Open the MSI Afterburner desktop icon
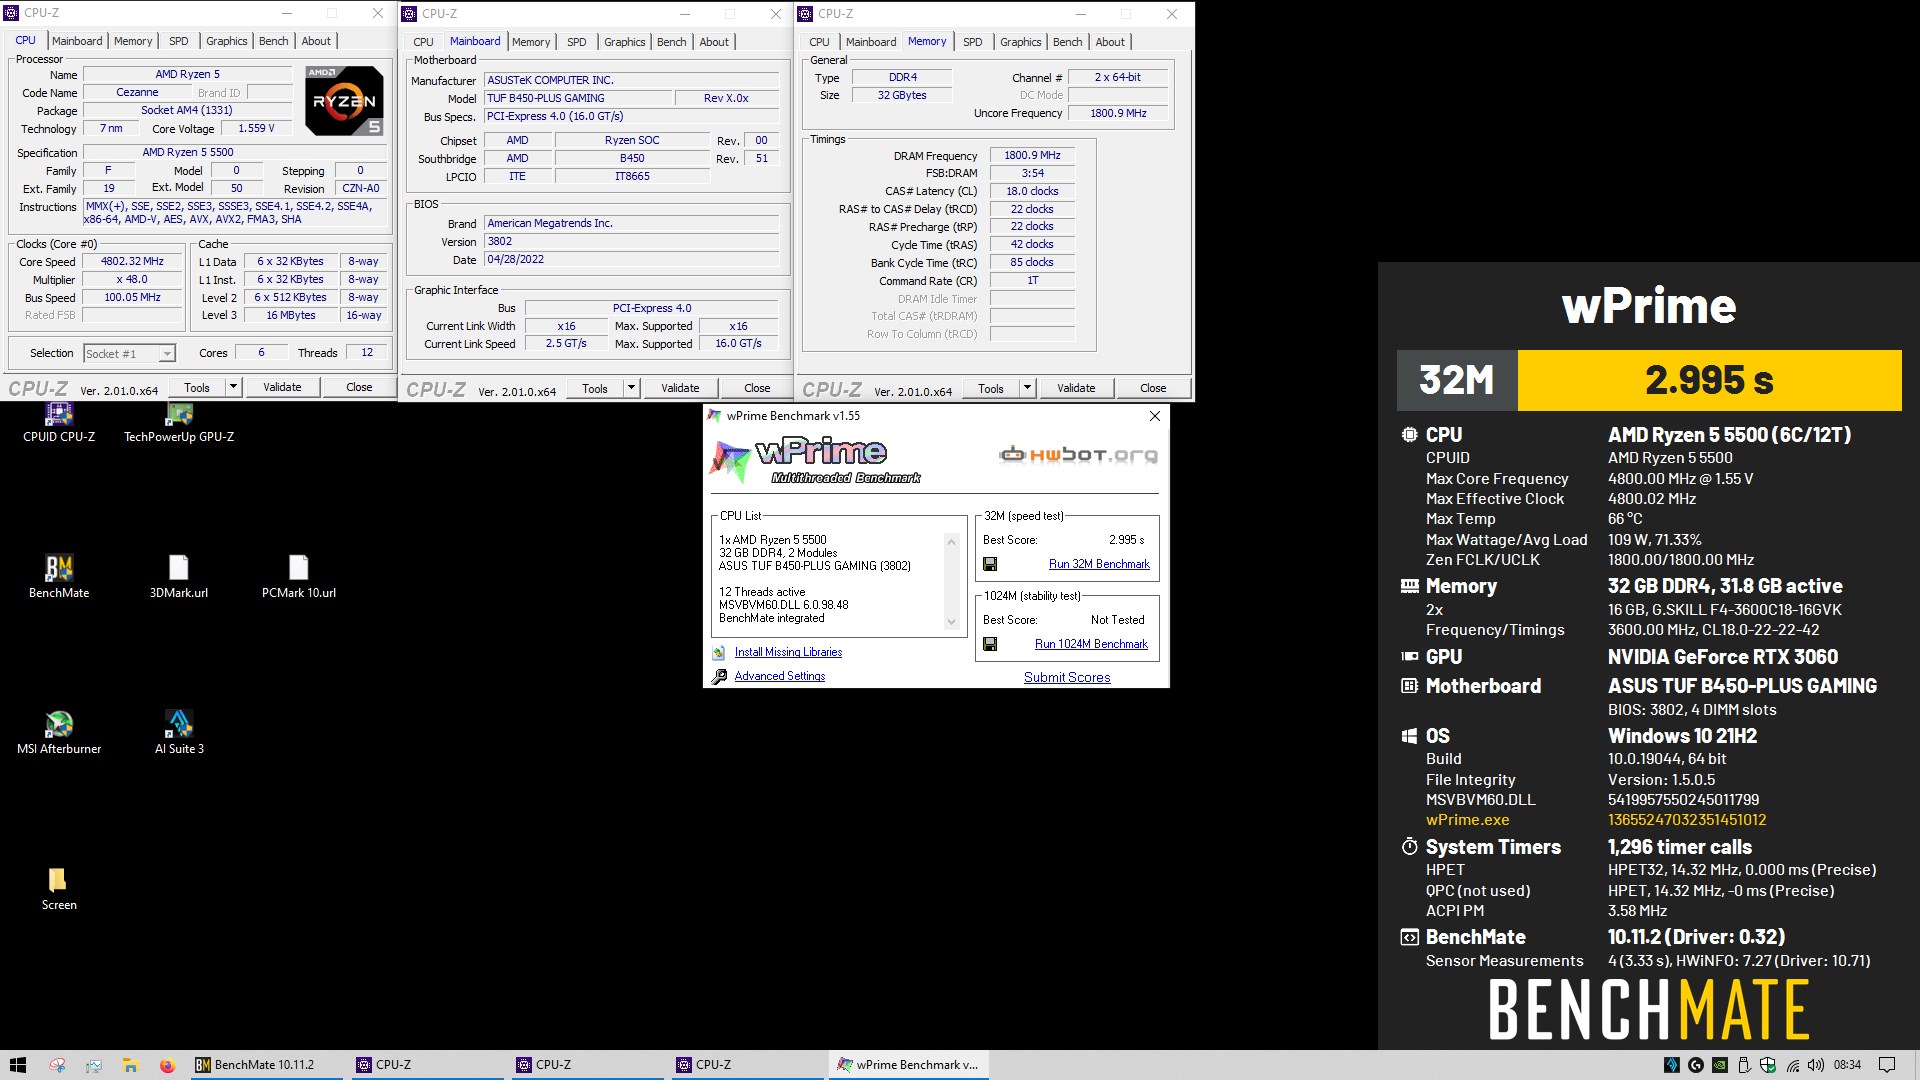1920x1080 pixels. pyautogui.click(x=59, y=732)
